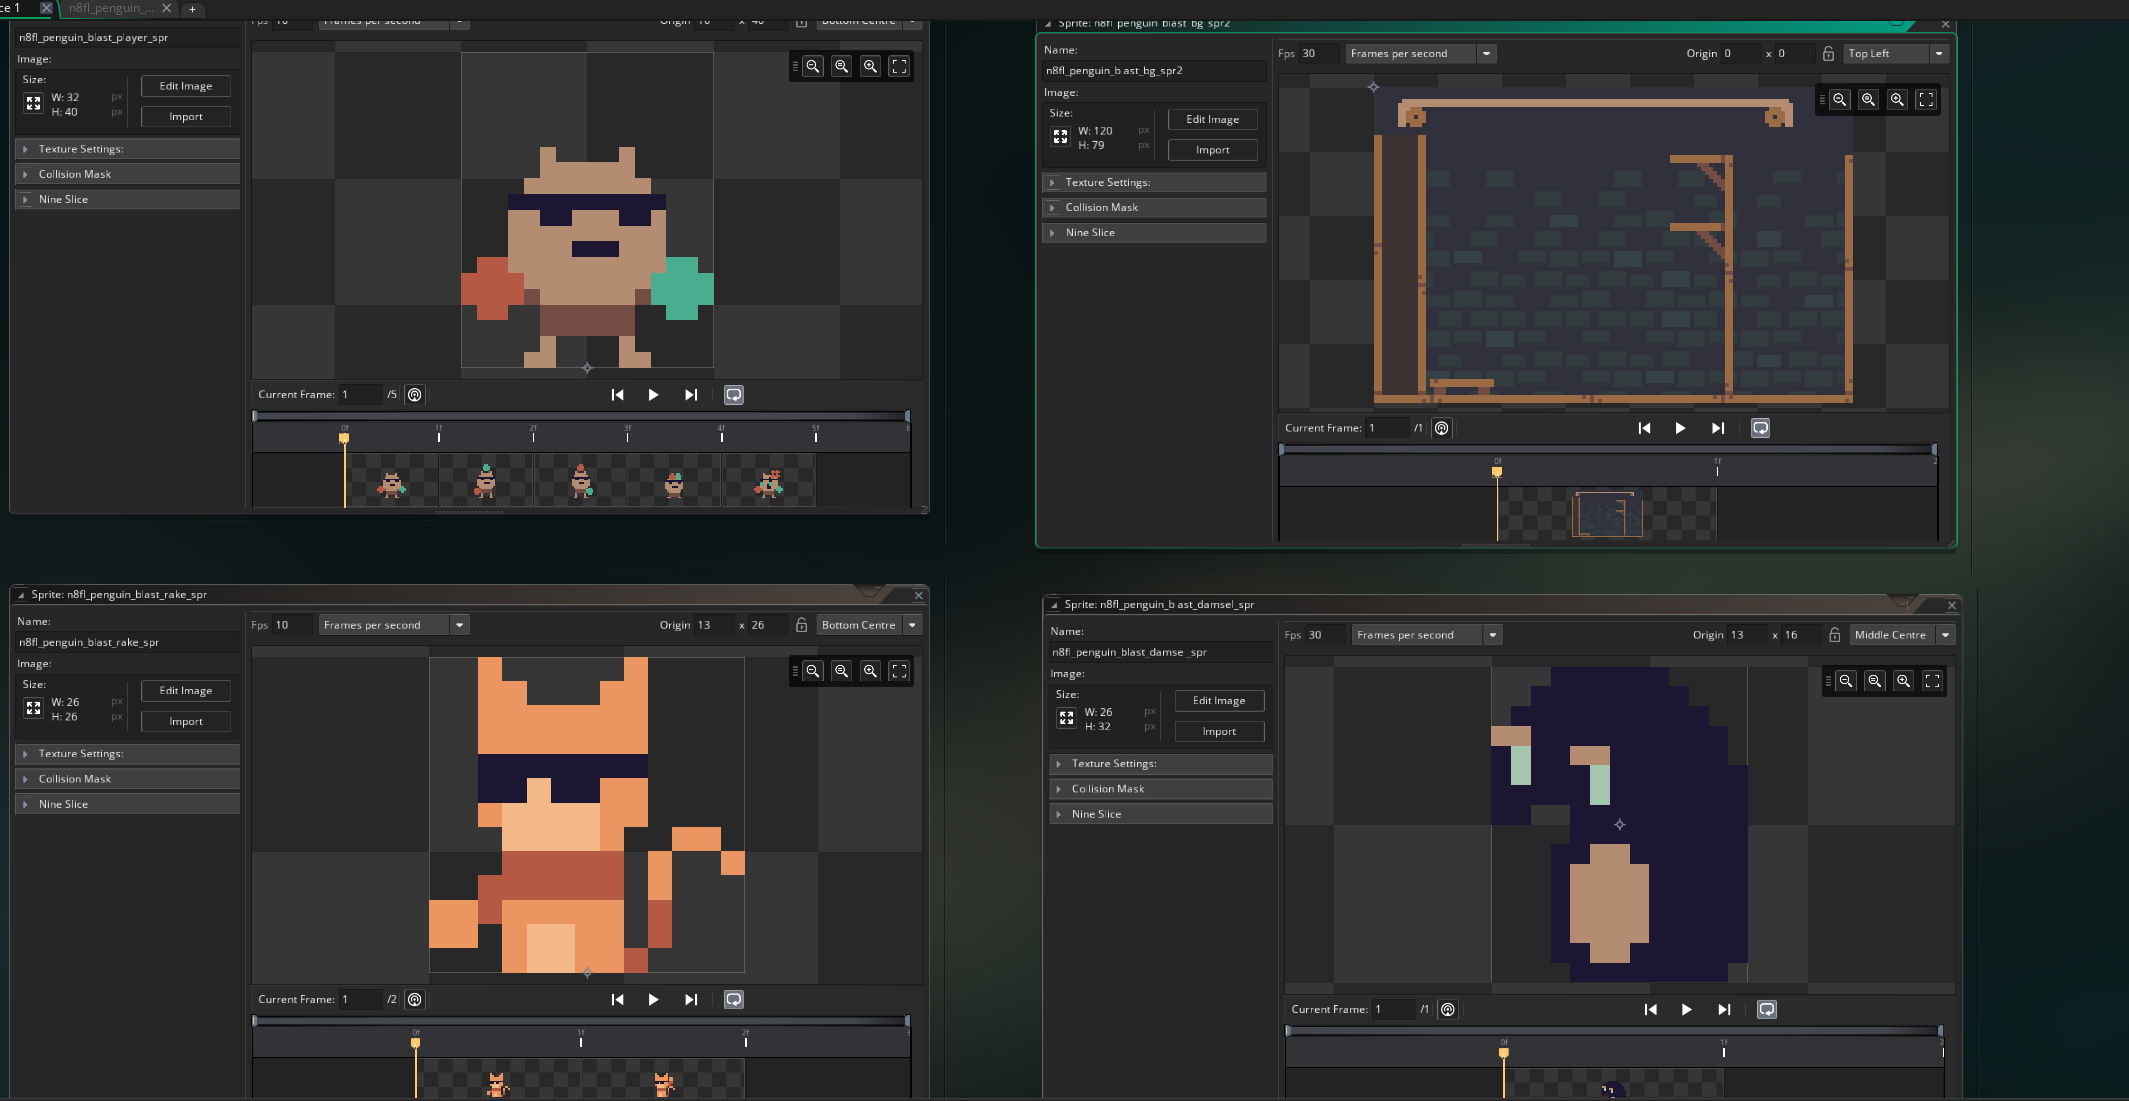
Task: Reset zoom in bg_spr2 preview
Action: coord(1869,99)
